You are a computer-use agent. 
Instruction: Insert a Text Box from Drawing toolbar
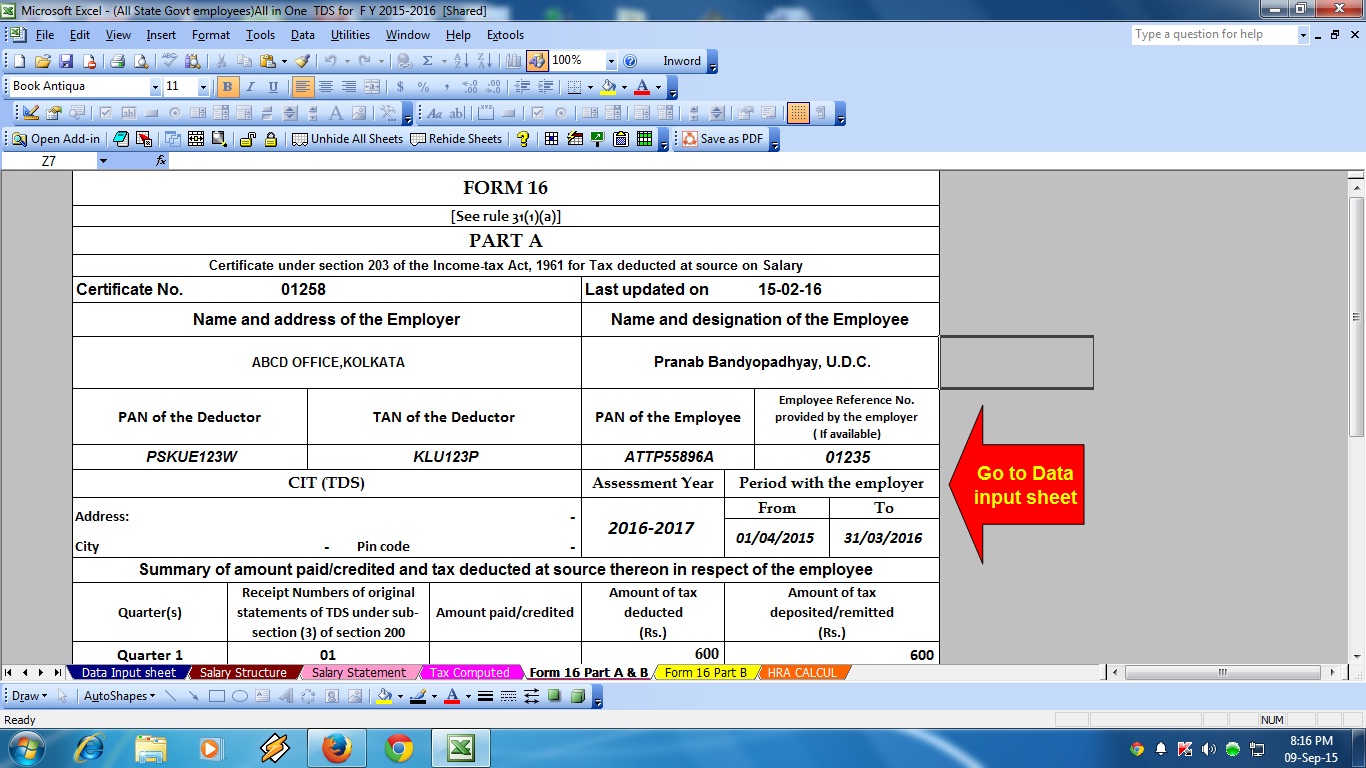263,696
